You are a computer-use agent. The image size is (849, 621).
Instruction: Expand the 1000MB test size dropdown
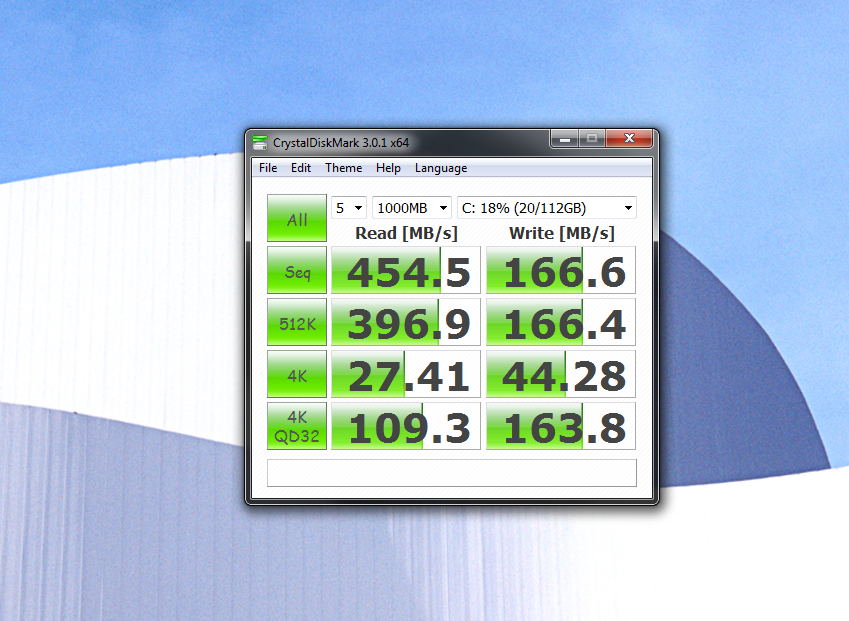(x=412, y=208)
